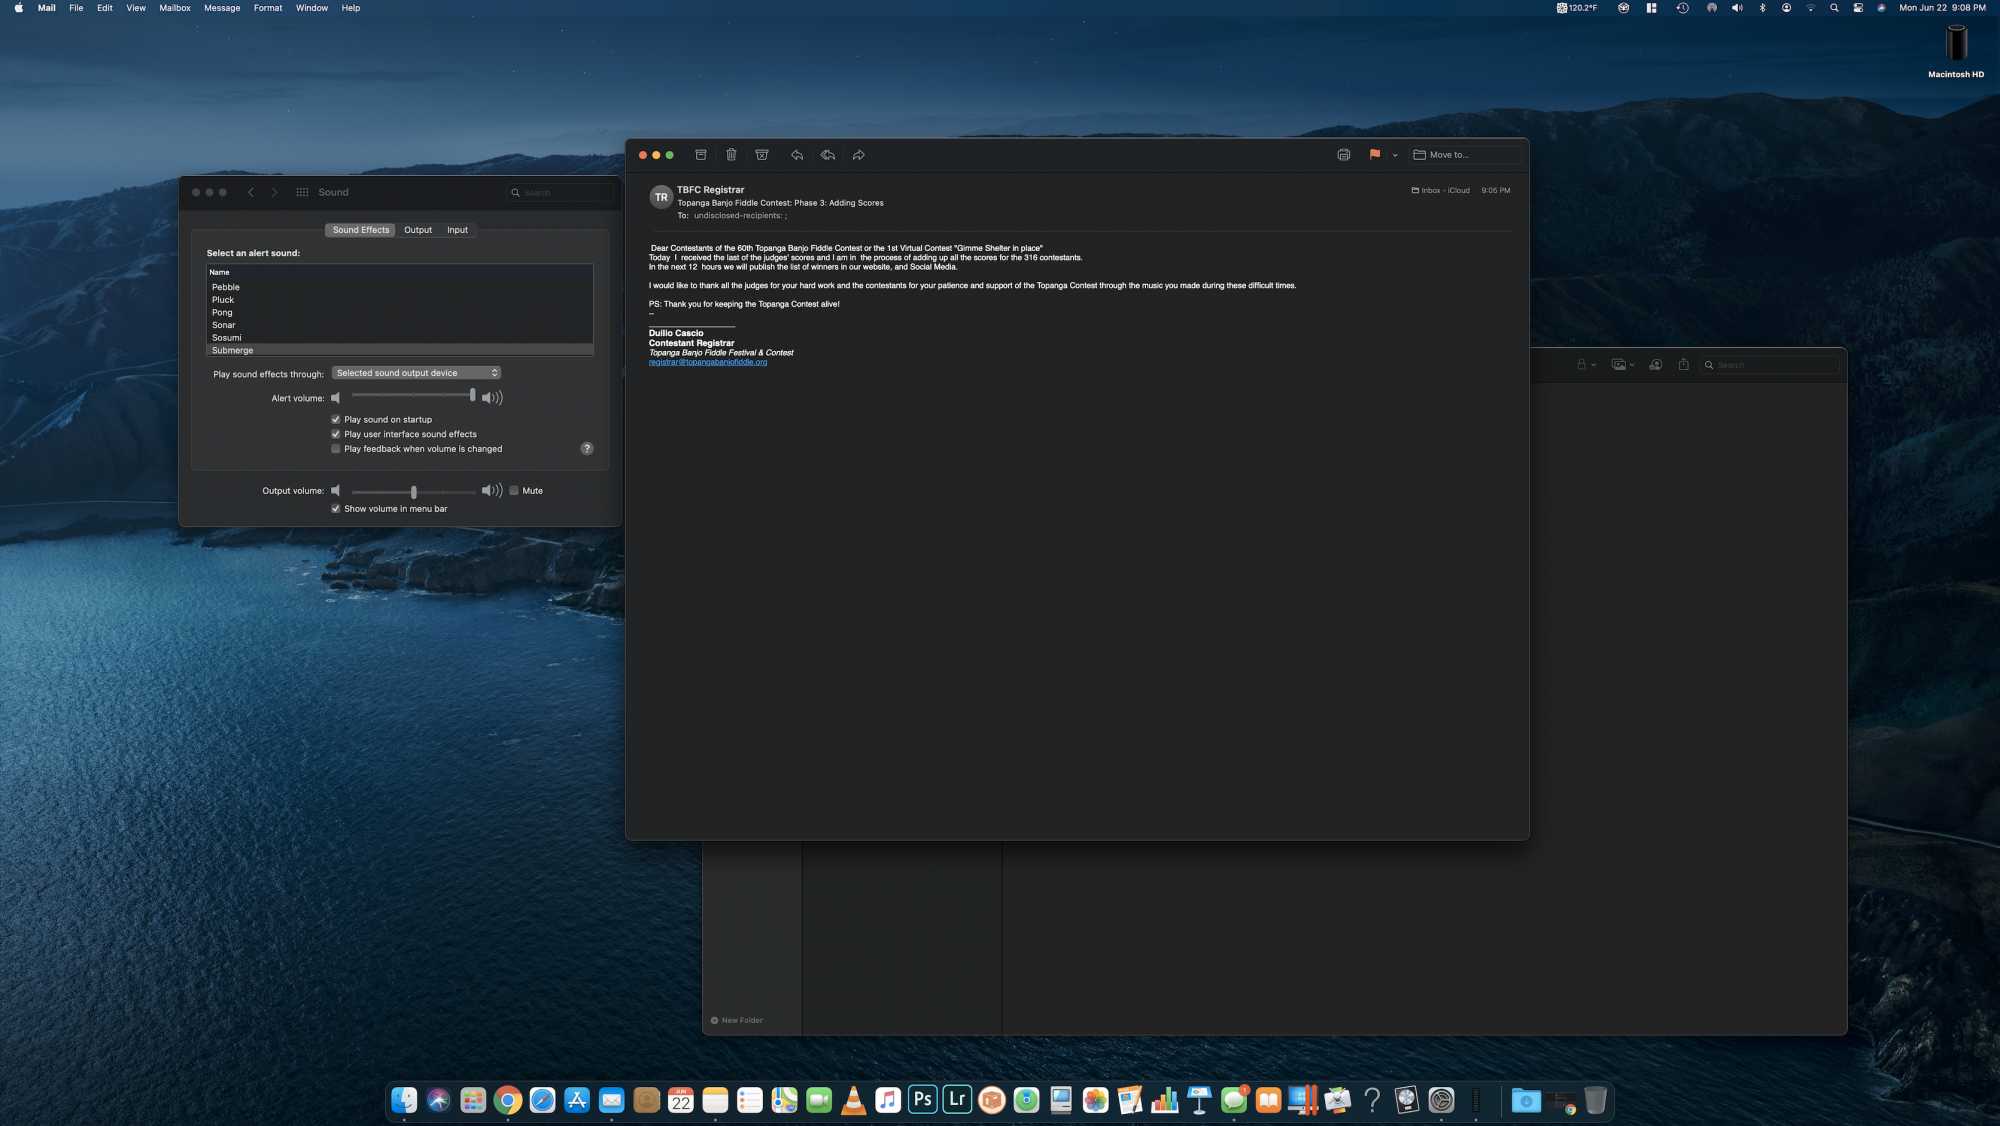
Task: Click the Bluetooth menu bar icon
Action: pos(1762,8)
